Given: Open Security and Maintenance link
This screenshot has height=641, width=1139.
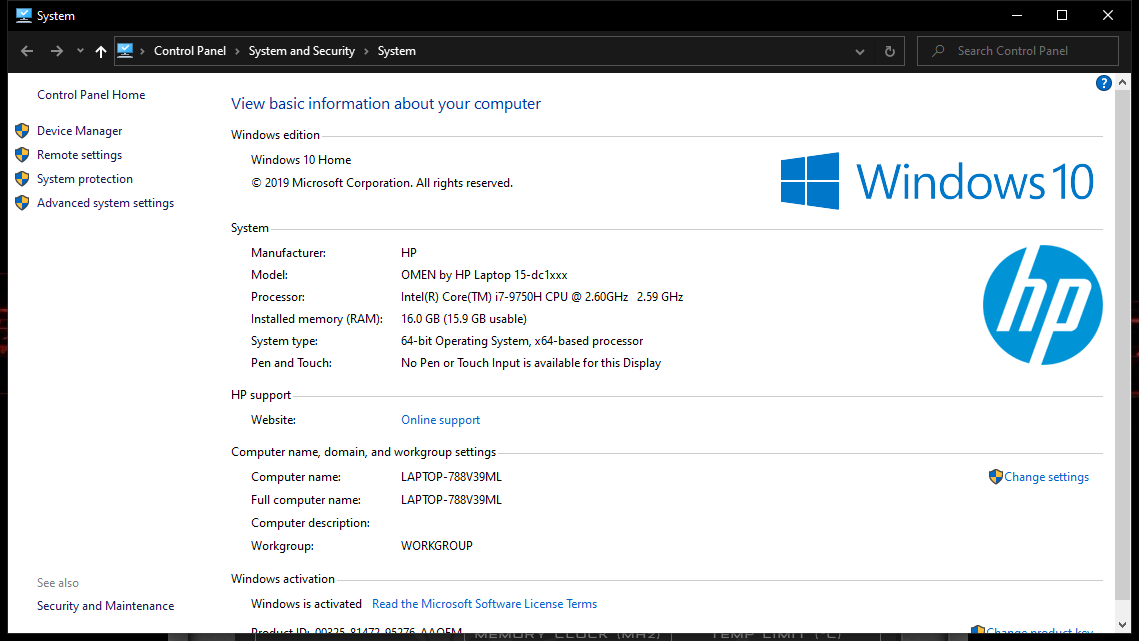Looking at the screenshot, I should click(x=105, y=606).
